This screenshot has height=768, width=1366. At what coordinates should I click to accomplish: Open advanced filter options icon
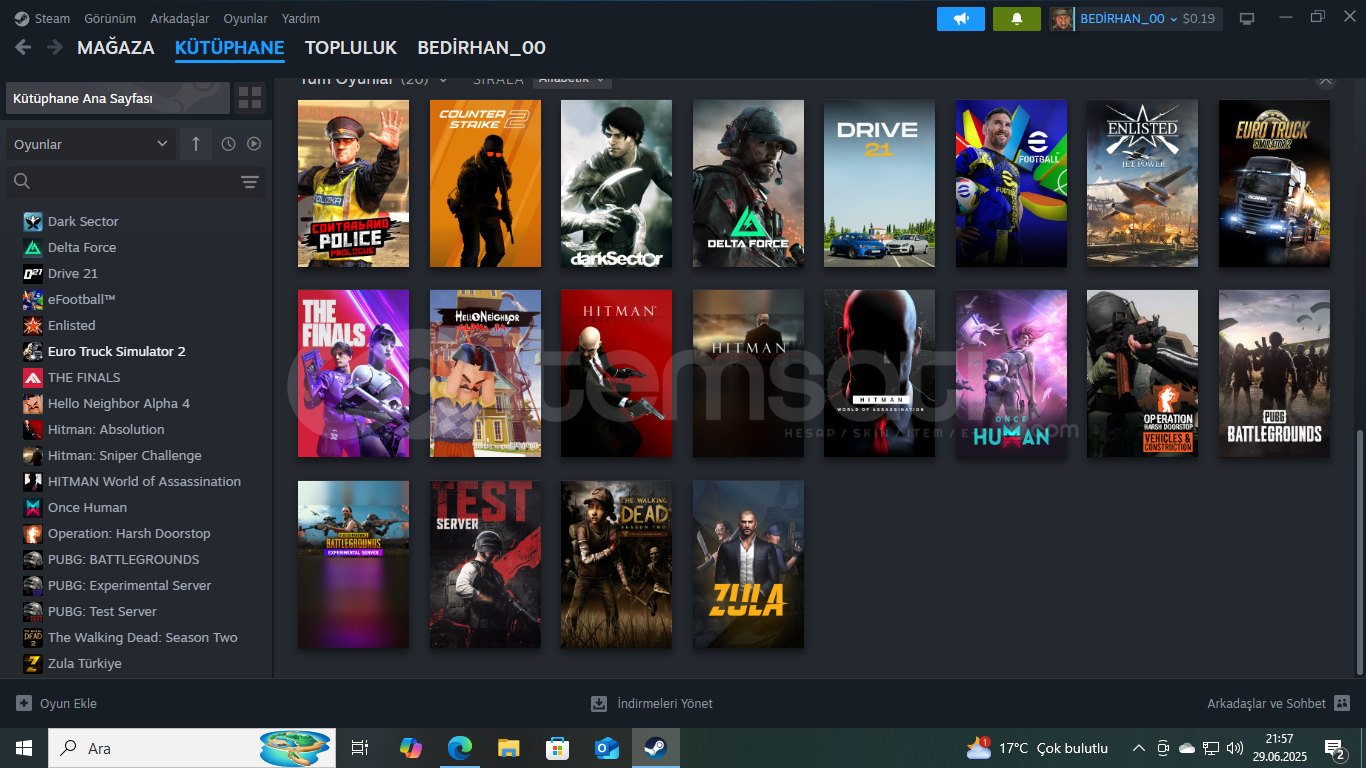(250, 181)
